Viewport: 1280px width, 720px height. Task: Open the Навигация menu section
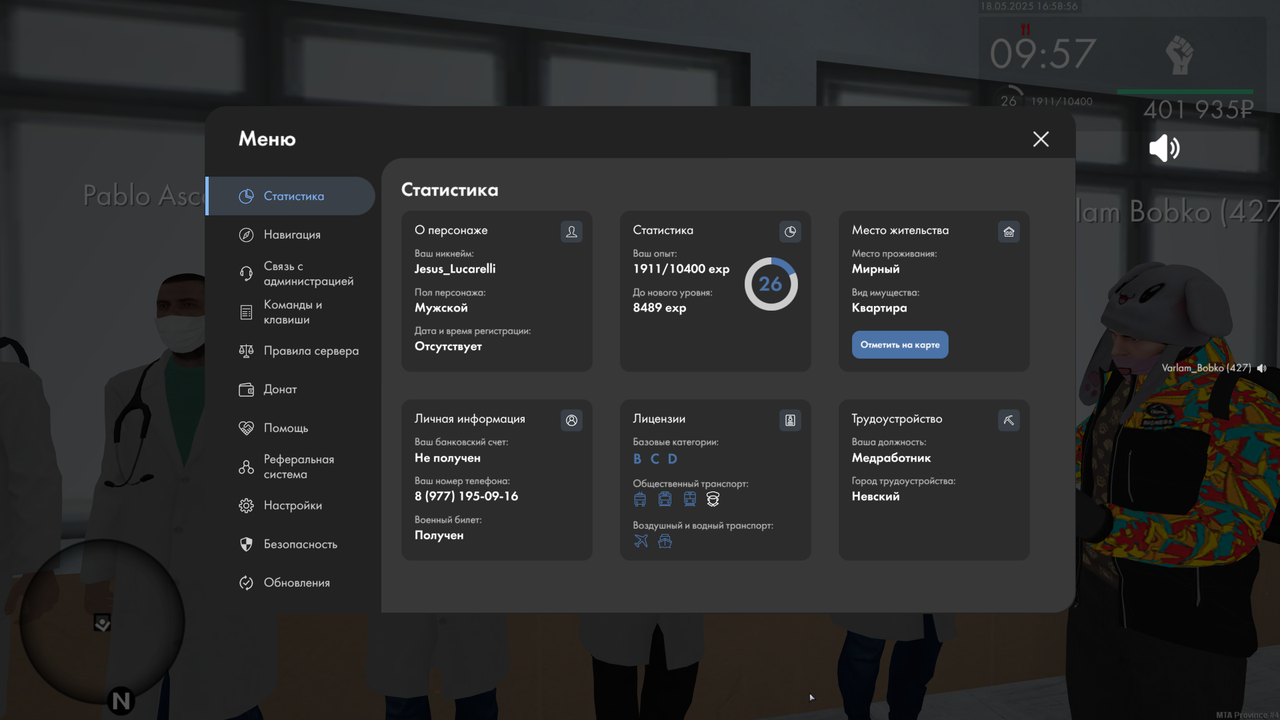[290, 235]
